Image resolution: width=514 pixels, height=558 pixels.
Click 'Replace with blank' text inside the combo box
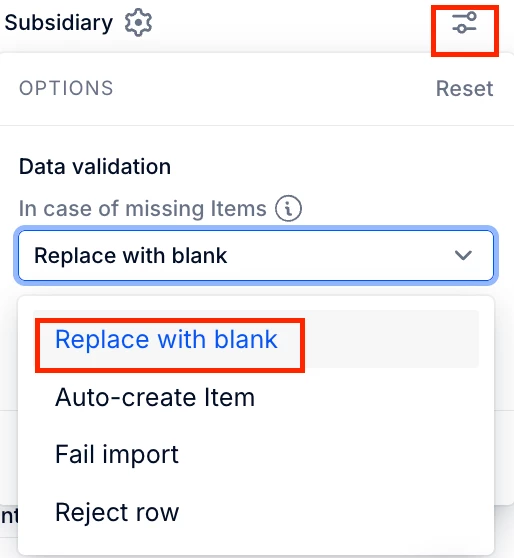coord(130,256)
